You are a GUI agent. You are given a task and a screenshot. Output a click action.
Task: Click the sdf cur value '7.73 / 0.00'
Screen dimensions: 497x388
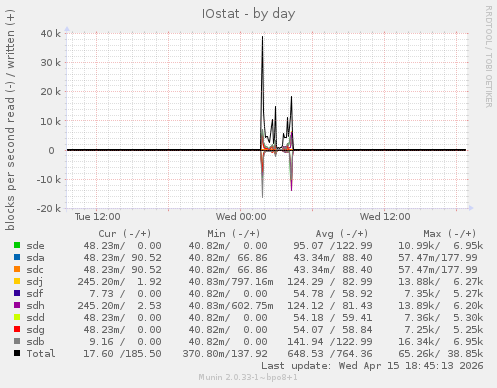125,294
